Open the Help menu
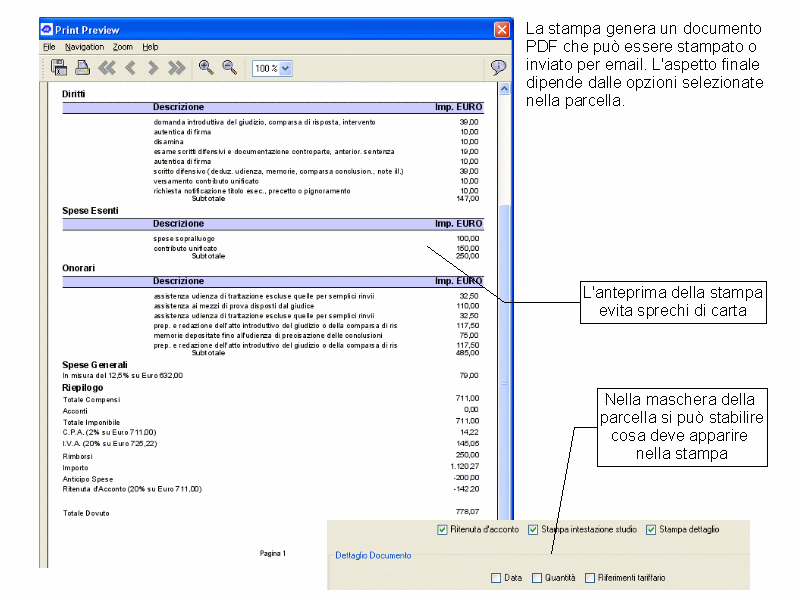Screen dimensions: 800x600 tap(150, 47)
